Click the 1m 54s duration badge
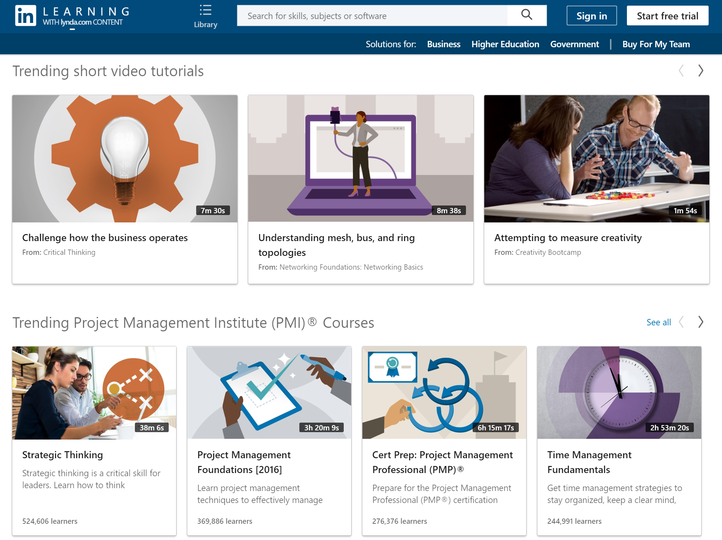 coord(685,210)
